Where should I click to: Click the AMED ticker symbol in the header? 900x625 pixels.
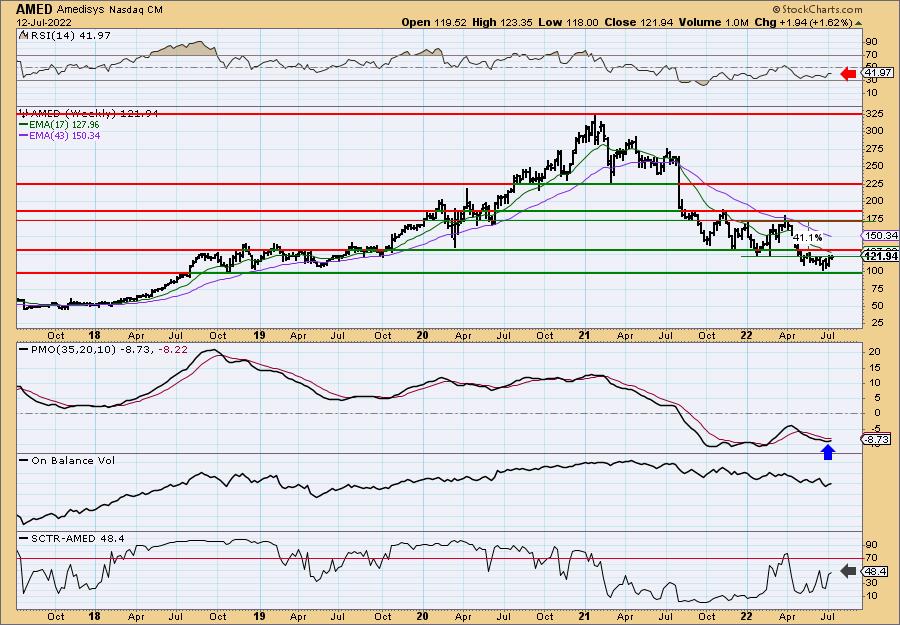point(34,9)
